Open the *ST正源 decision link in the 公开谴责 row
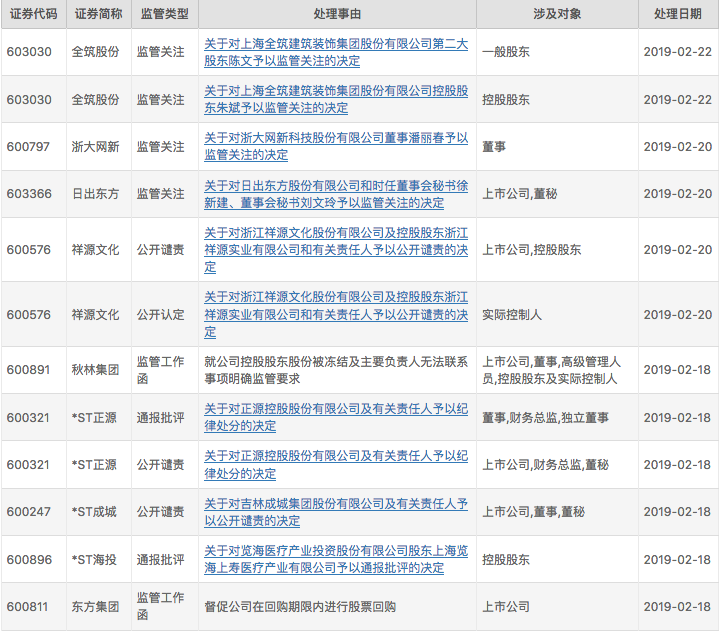 pos(336,465)
